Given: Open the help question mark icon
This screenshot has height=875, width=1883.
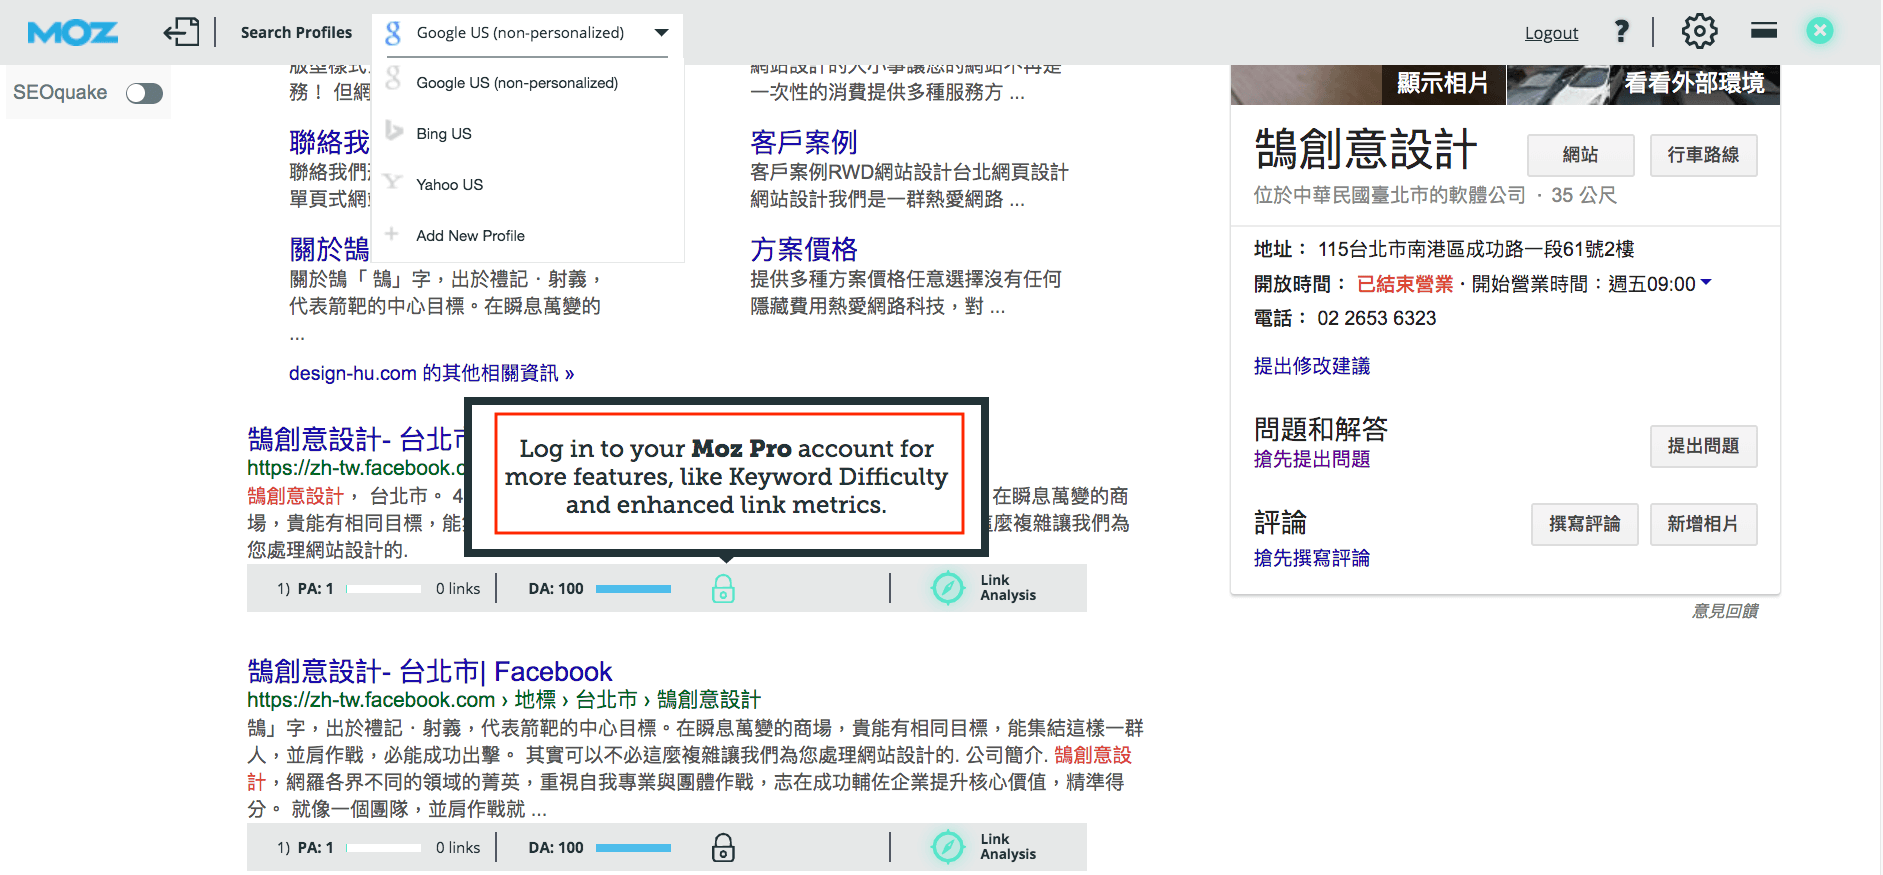Looking at the screenshot, I should coord(1621,31).
